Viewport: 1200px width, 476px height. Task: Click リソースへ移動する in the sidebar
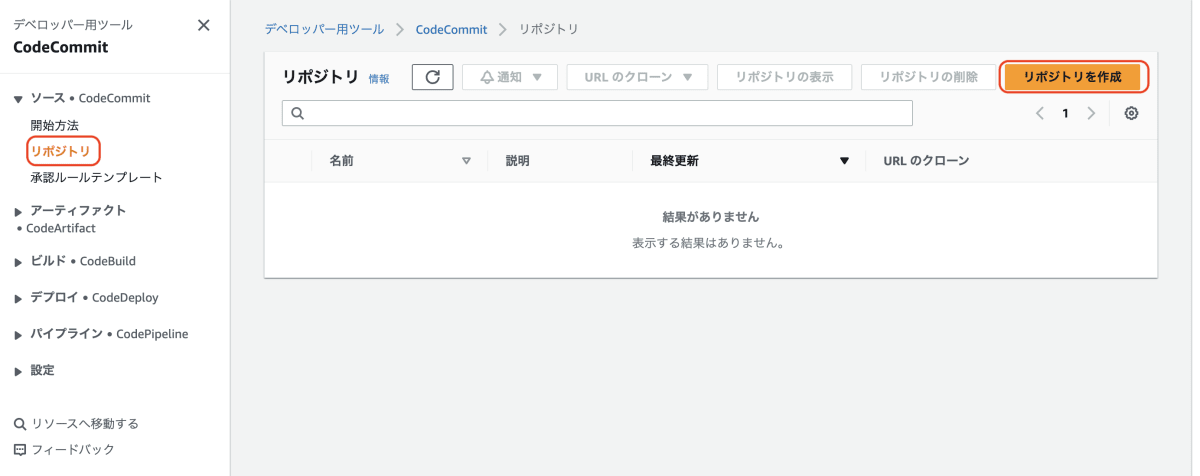pyautogui.click(x=85, y=424)
